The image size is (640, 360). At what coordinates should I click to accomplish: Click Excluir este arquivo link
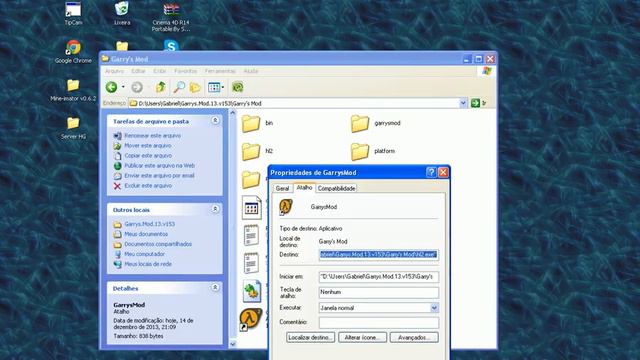pos(148,186)
